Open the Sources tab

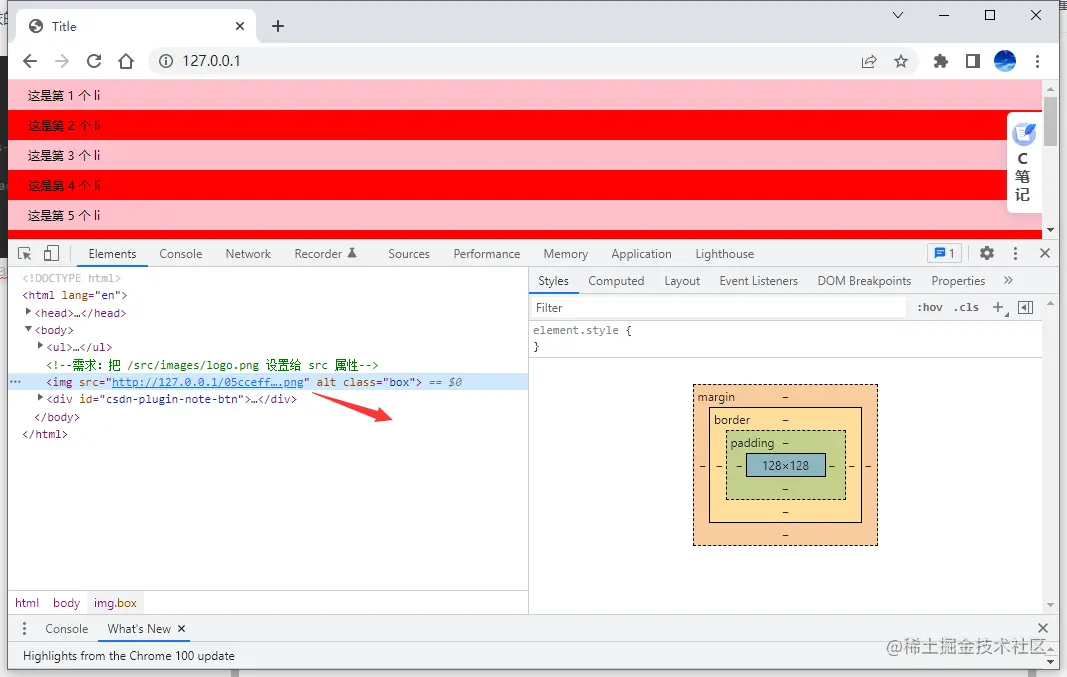[x=409, y=254]
